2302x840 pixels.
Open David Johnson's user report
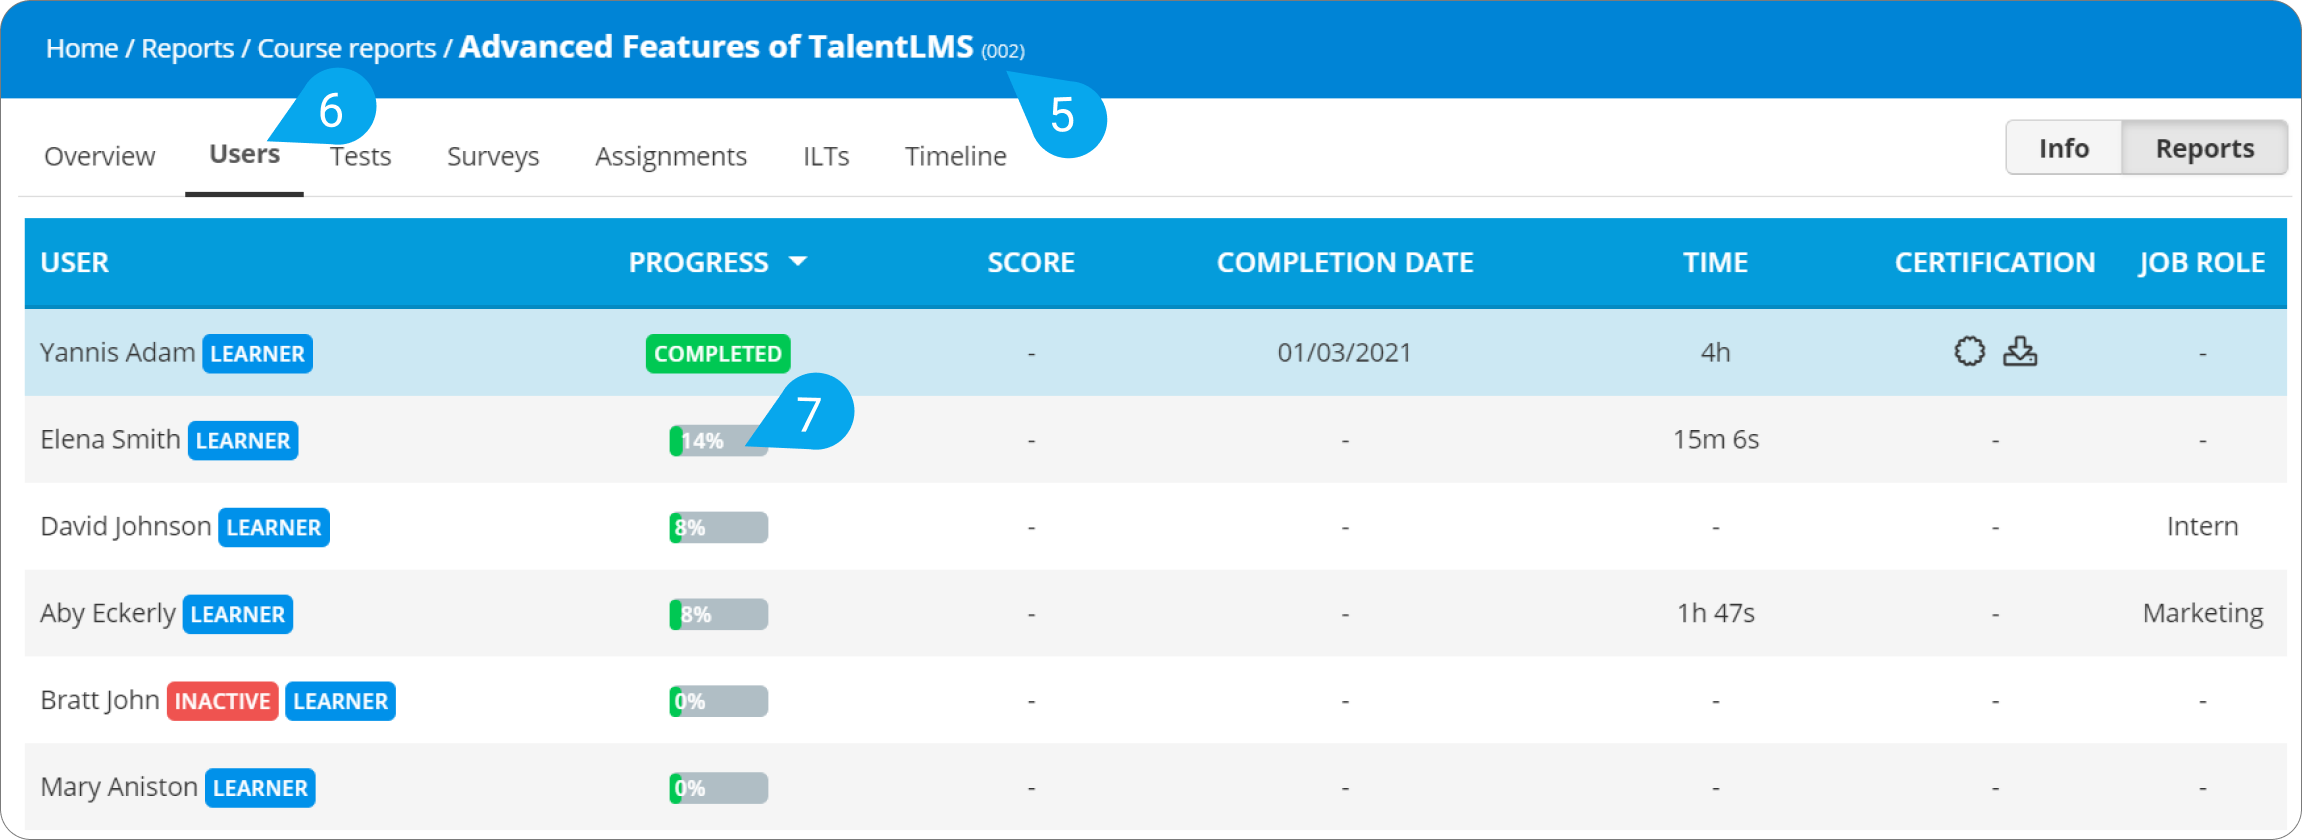(x=126, y=527)
